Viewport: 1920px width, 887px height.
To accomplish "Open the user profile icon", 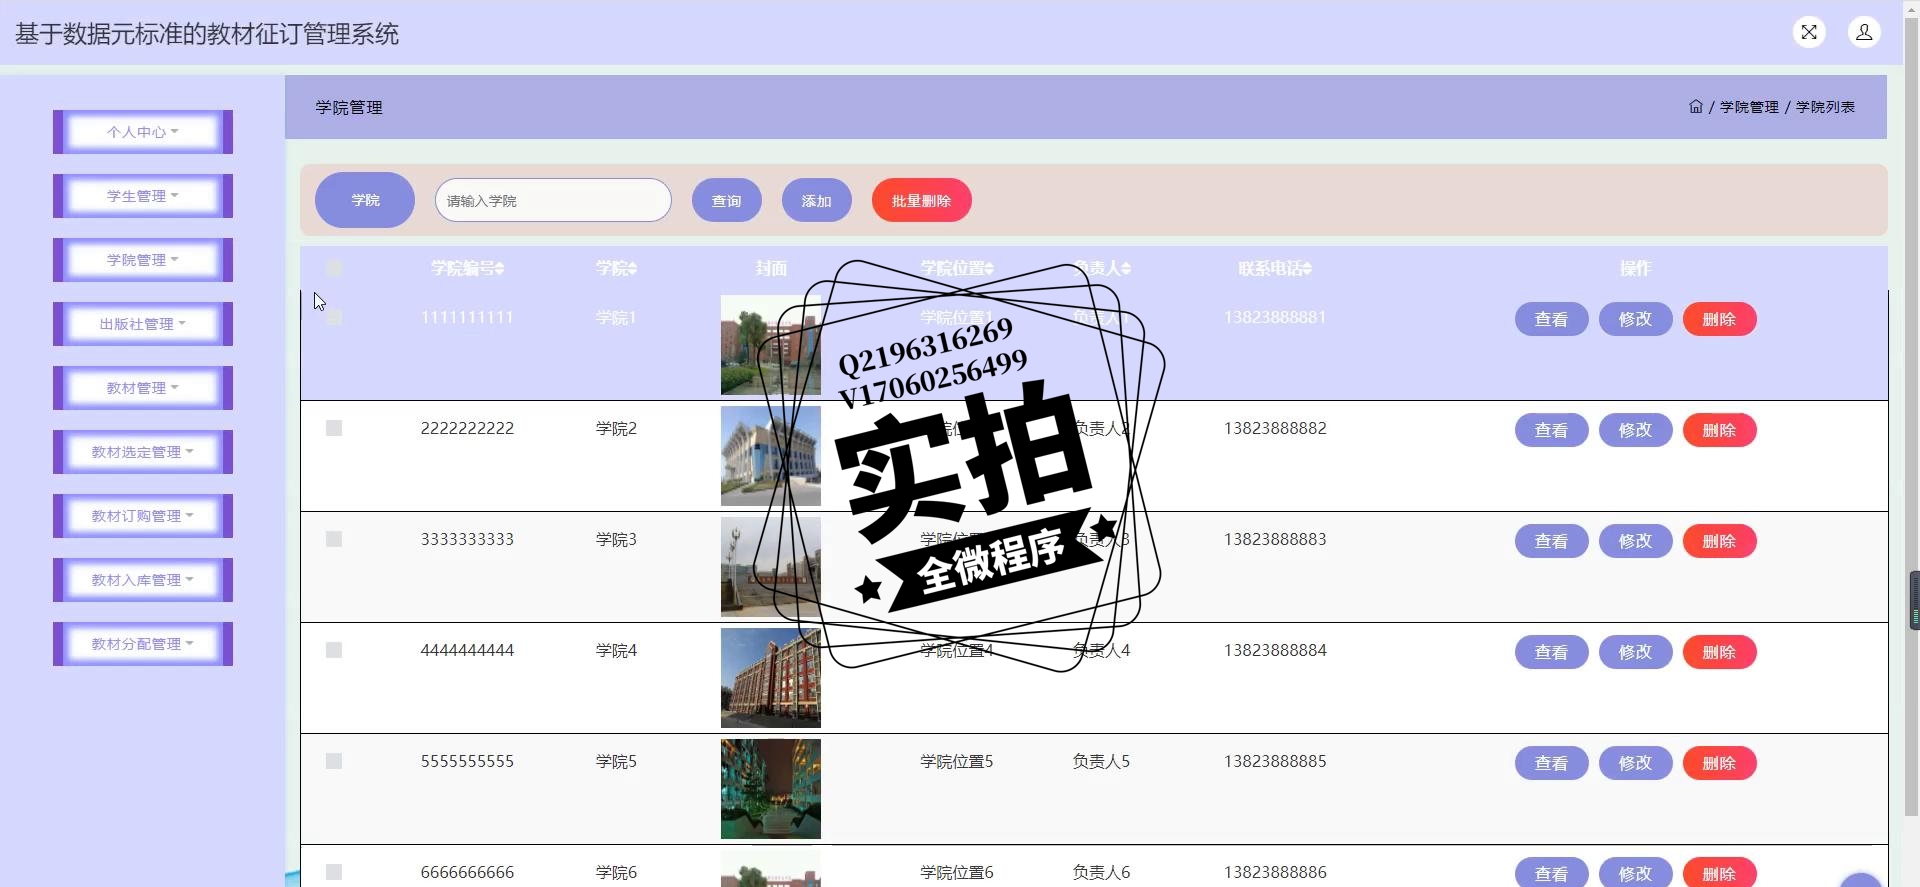I will point(1864,32).
